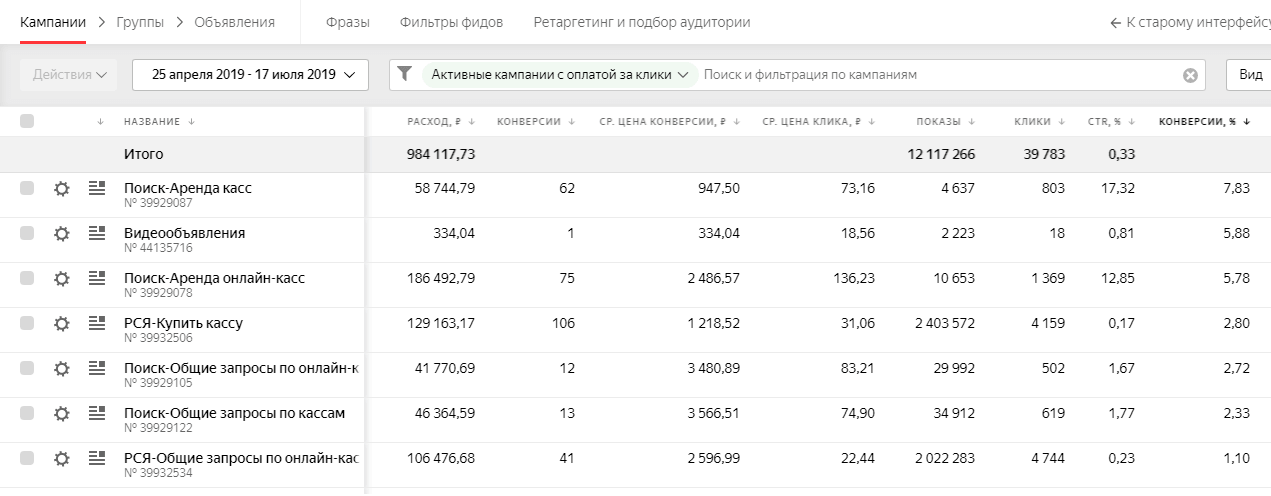Click the filter funnel icon
1271x496 pixels.
[x=404, y=74]
